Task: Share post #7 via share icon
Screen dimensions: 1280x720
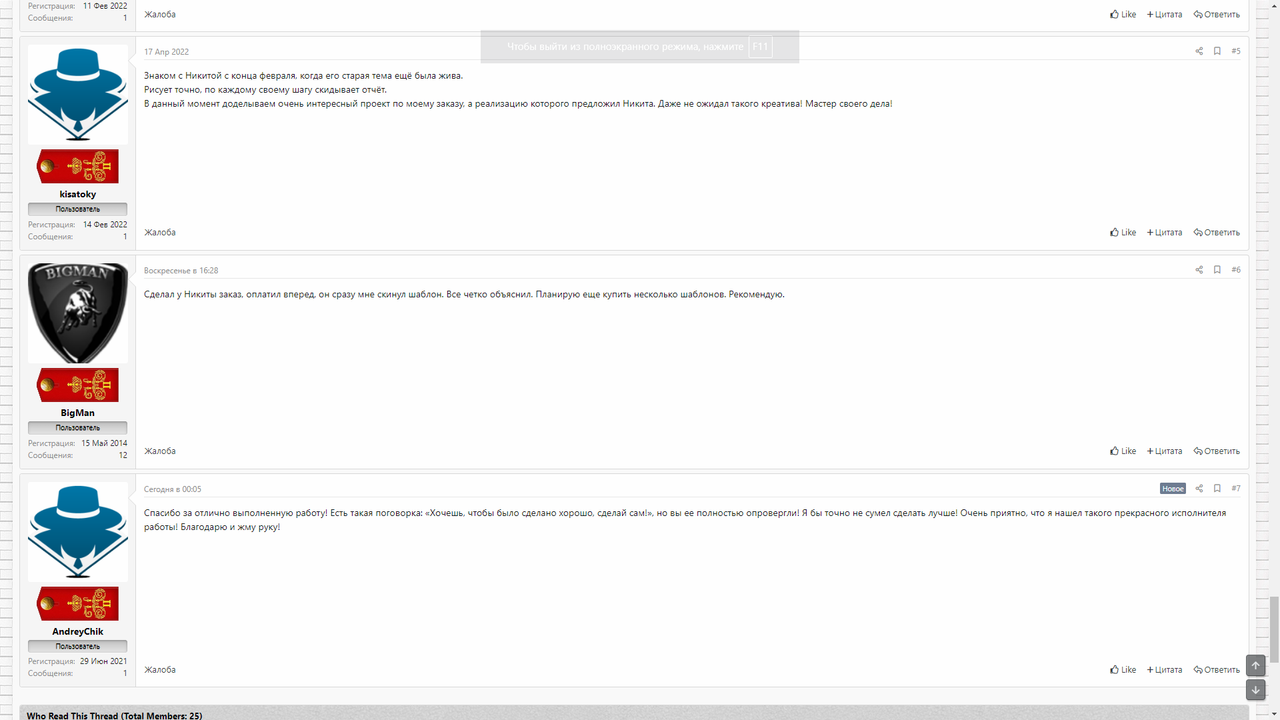Action: pyautogui.click(x=1199, y=489)
